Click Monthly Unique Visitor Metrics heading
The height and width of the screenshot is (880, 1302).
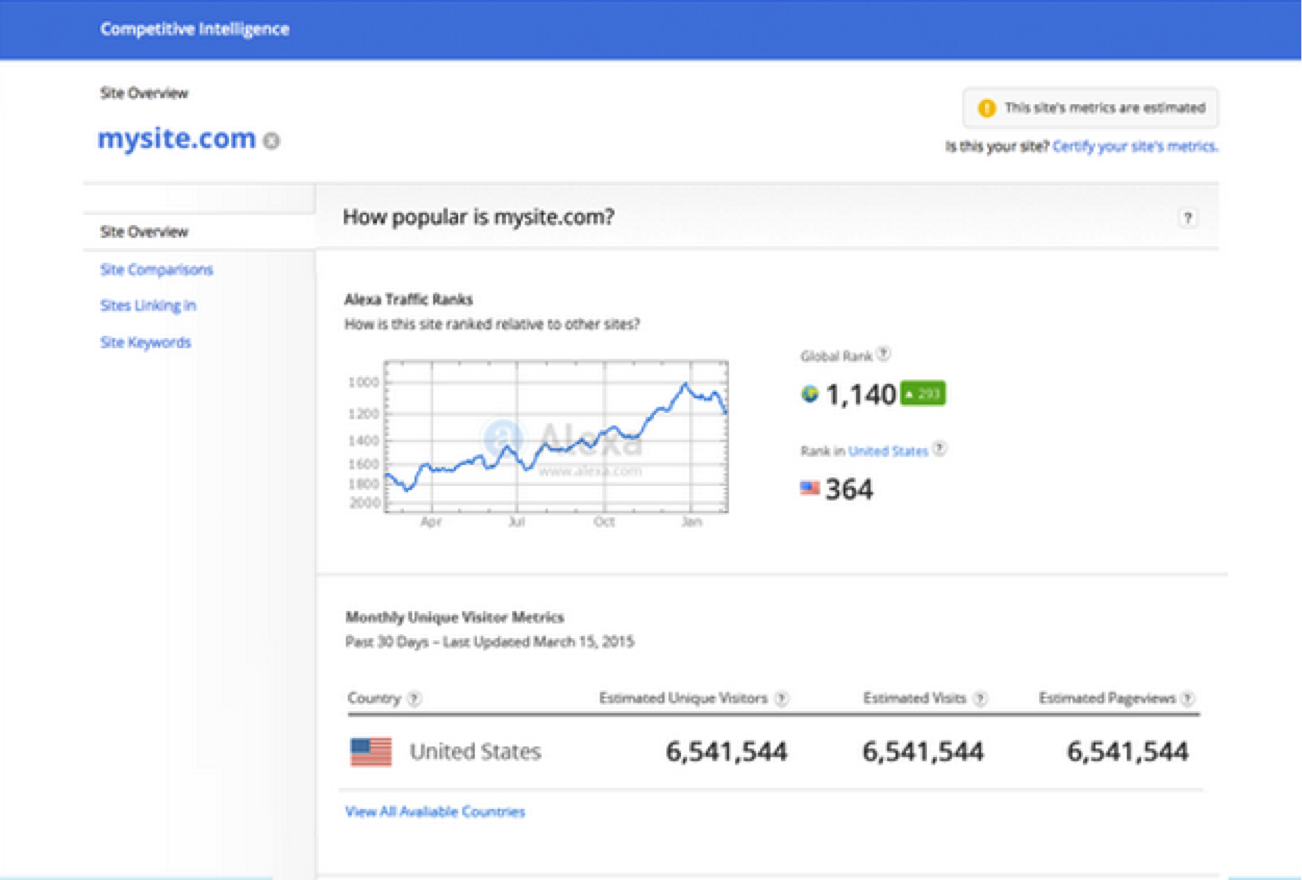(x=454, y=617)
